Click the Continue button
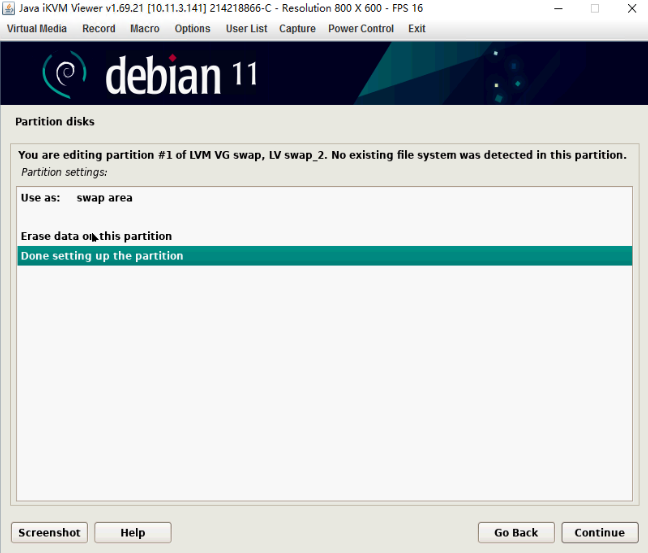The image size is (648, 553). coord(600,532)
